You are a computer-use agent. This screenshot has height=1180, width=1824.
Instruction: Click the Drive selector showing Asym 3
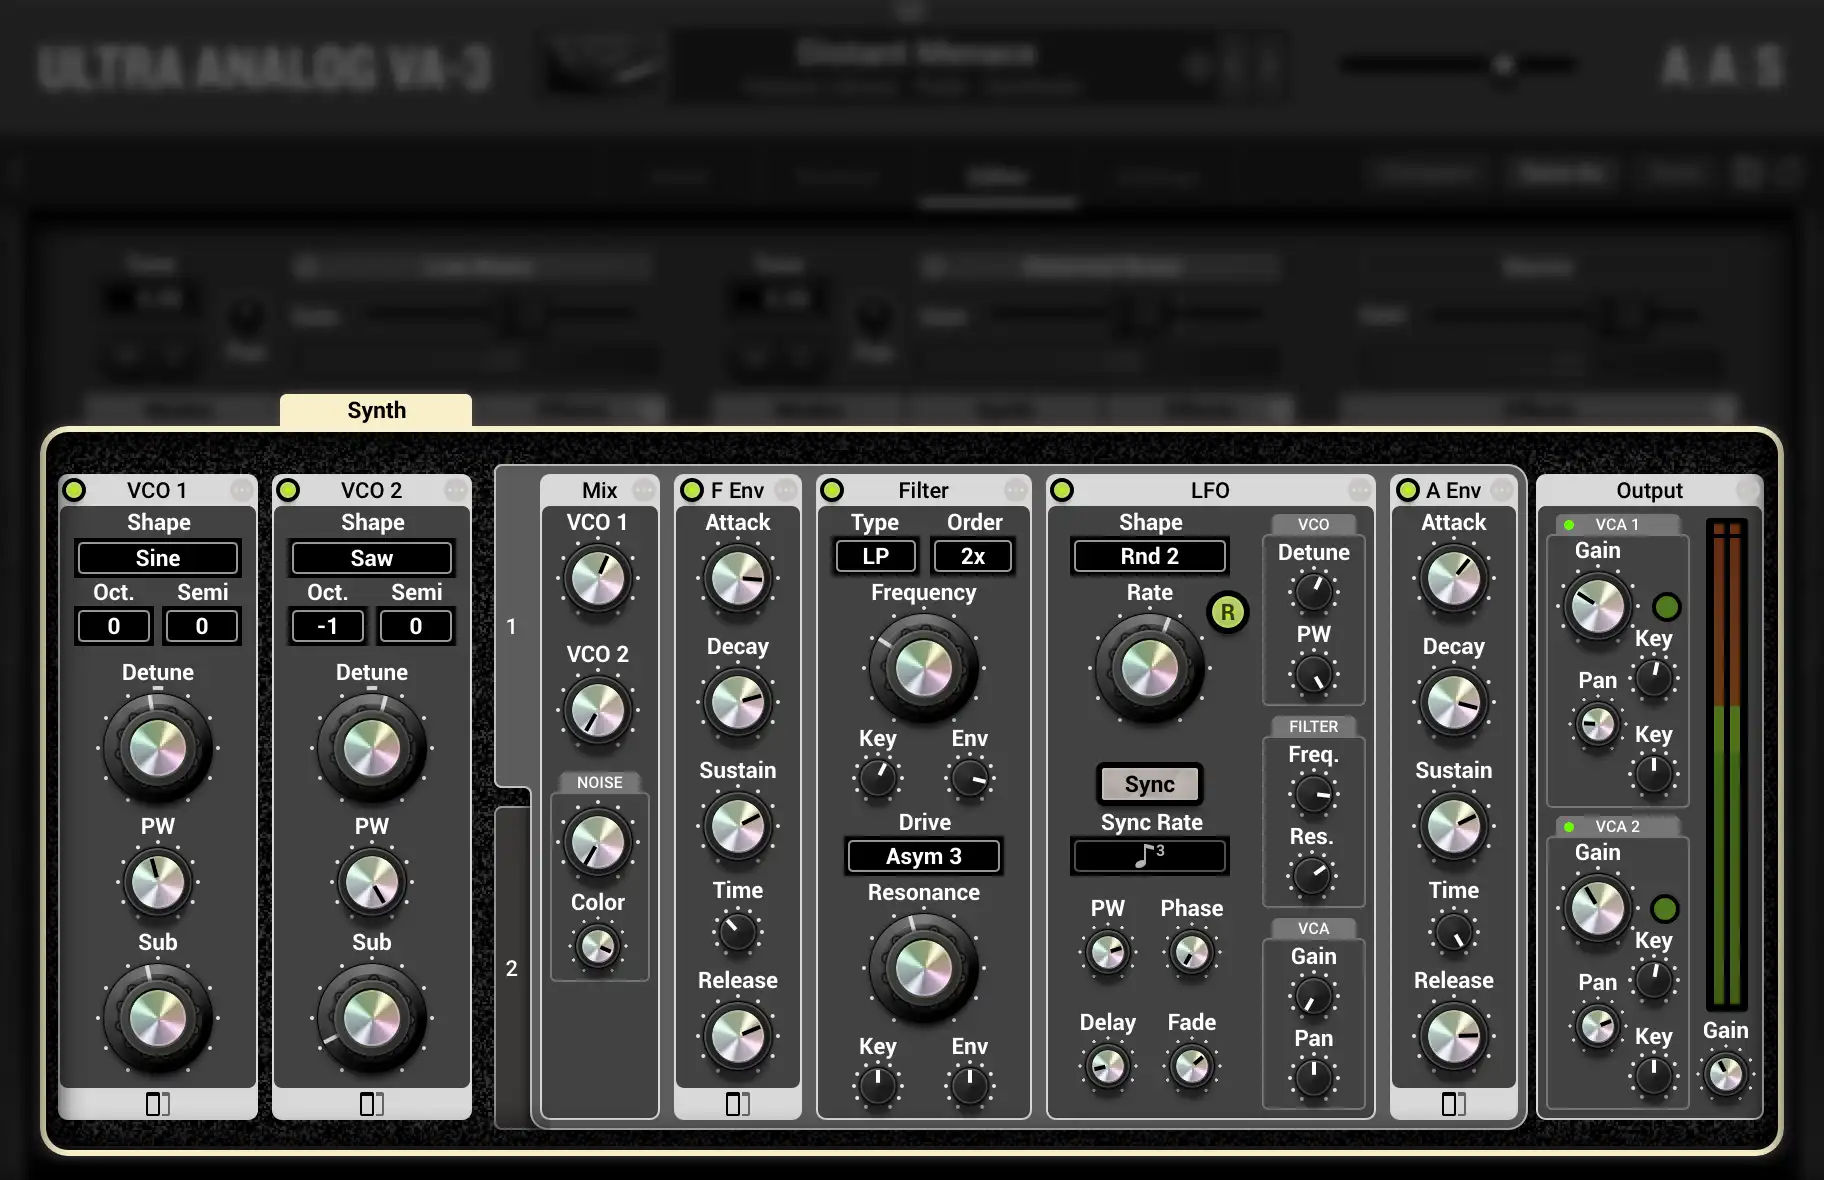pyautogui.click(x=923, y=856)
